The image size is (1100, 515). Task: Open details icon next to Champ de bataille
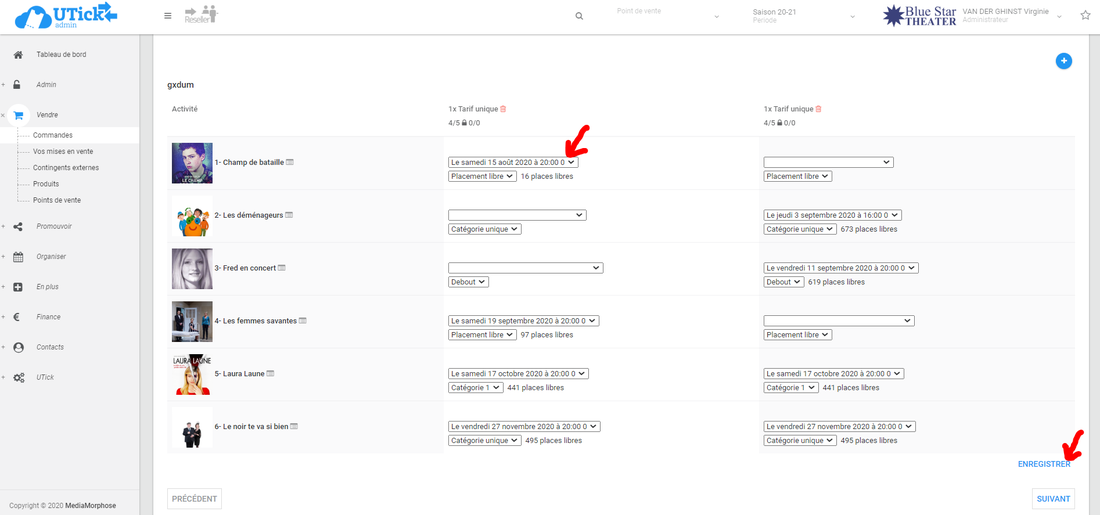point(290,162)
